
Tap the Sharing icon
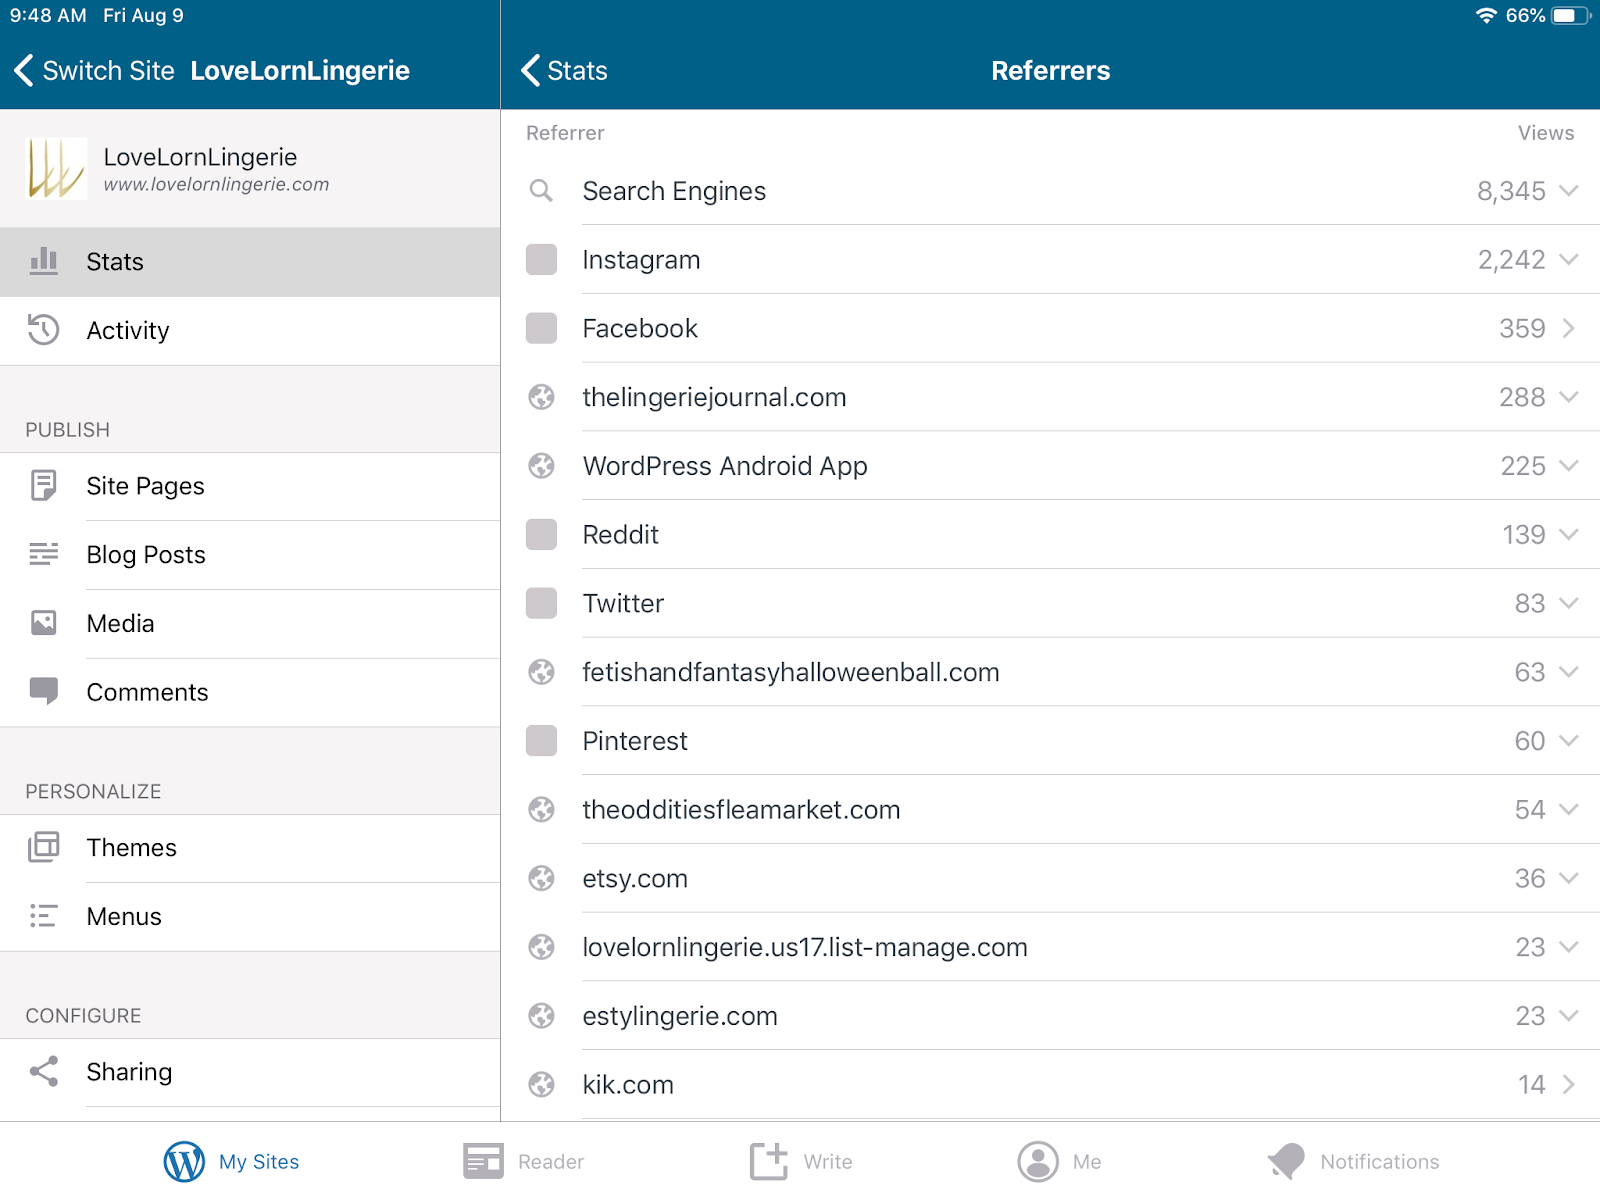[x=43, y=1071]
